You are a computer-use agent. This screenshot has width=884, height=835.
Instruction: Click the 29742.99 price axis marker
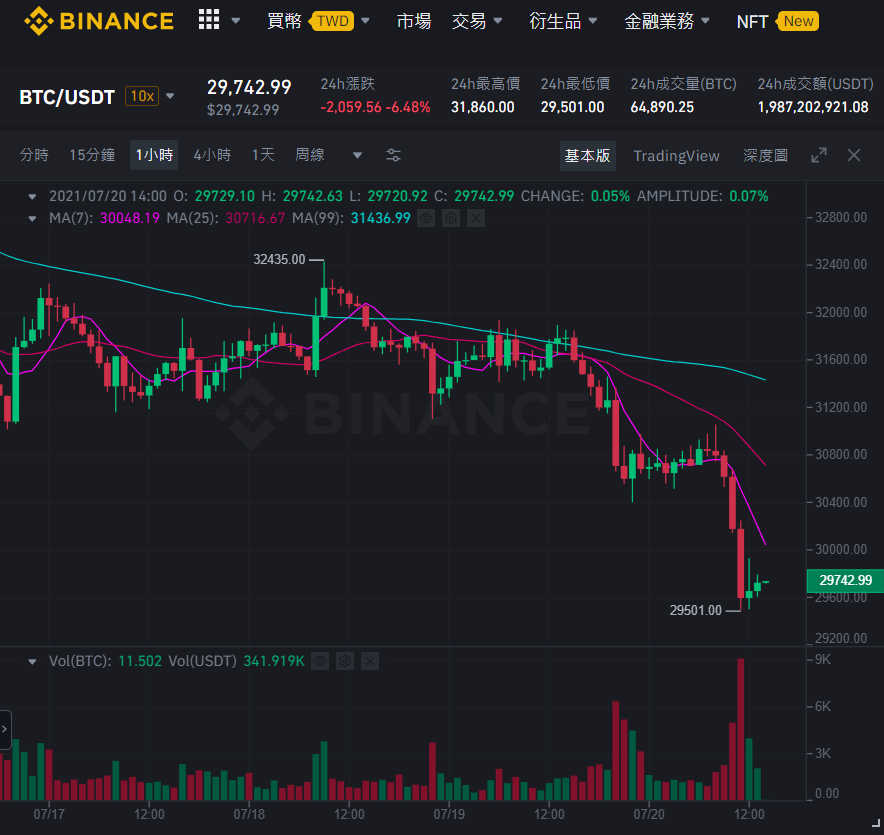(845, 580)
